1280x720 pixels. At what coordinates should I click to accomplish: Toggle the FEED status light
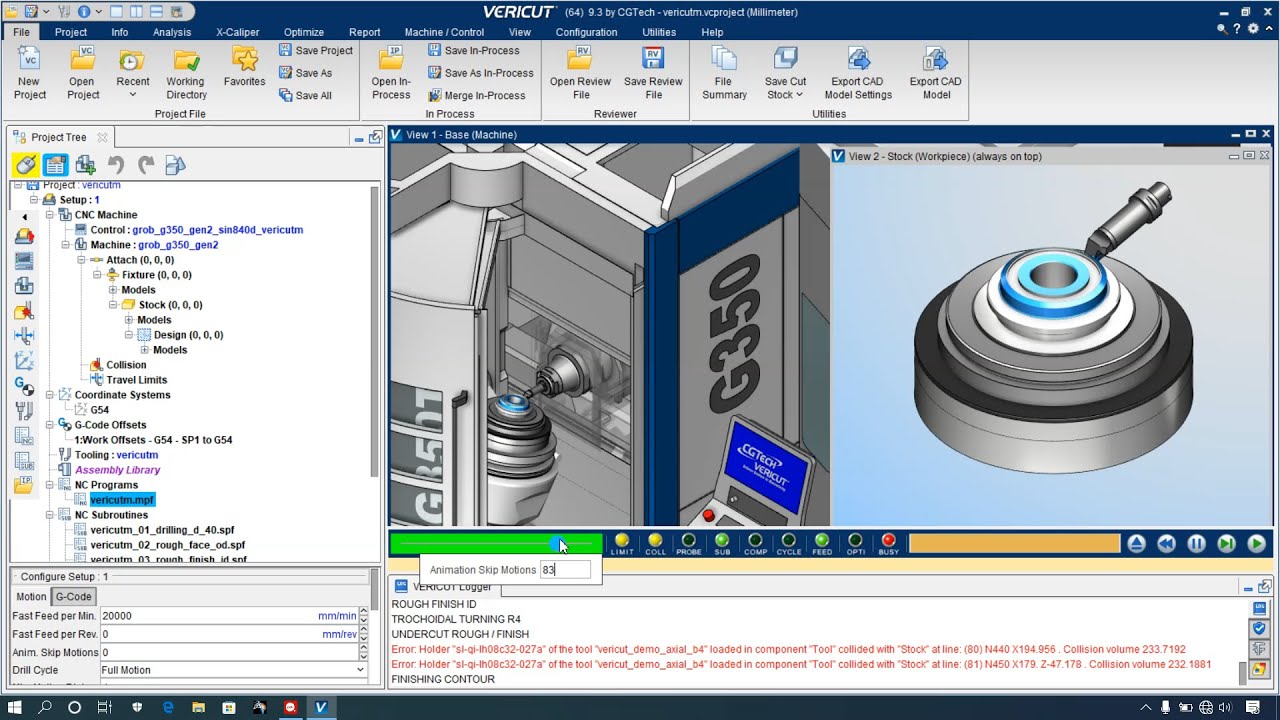822,544
